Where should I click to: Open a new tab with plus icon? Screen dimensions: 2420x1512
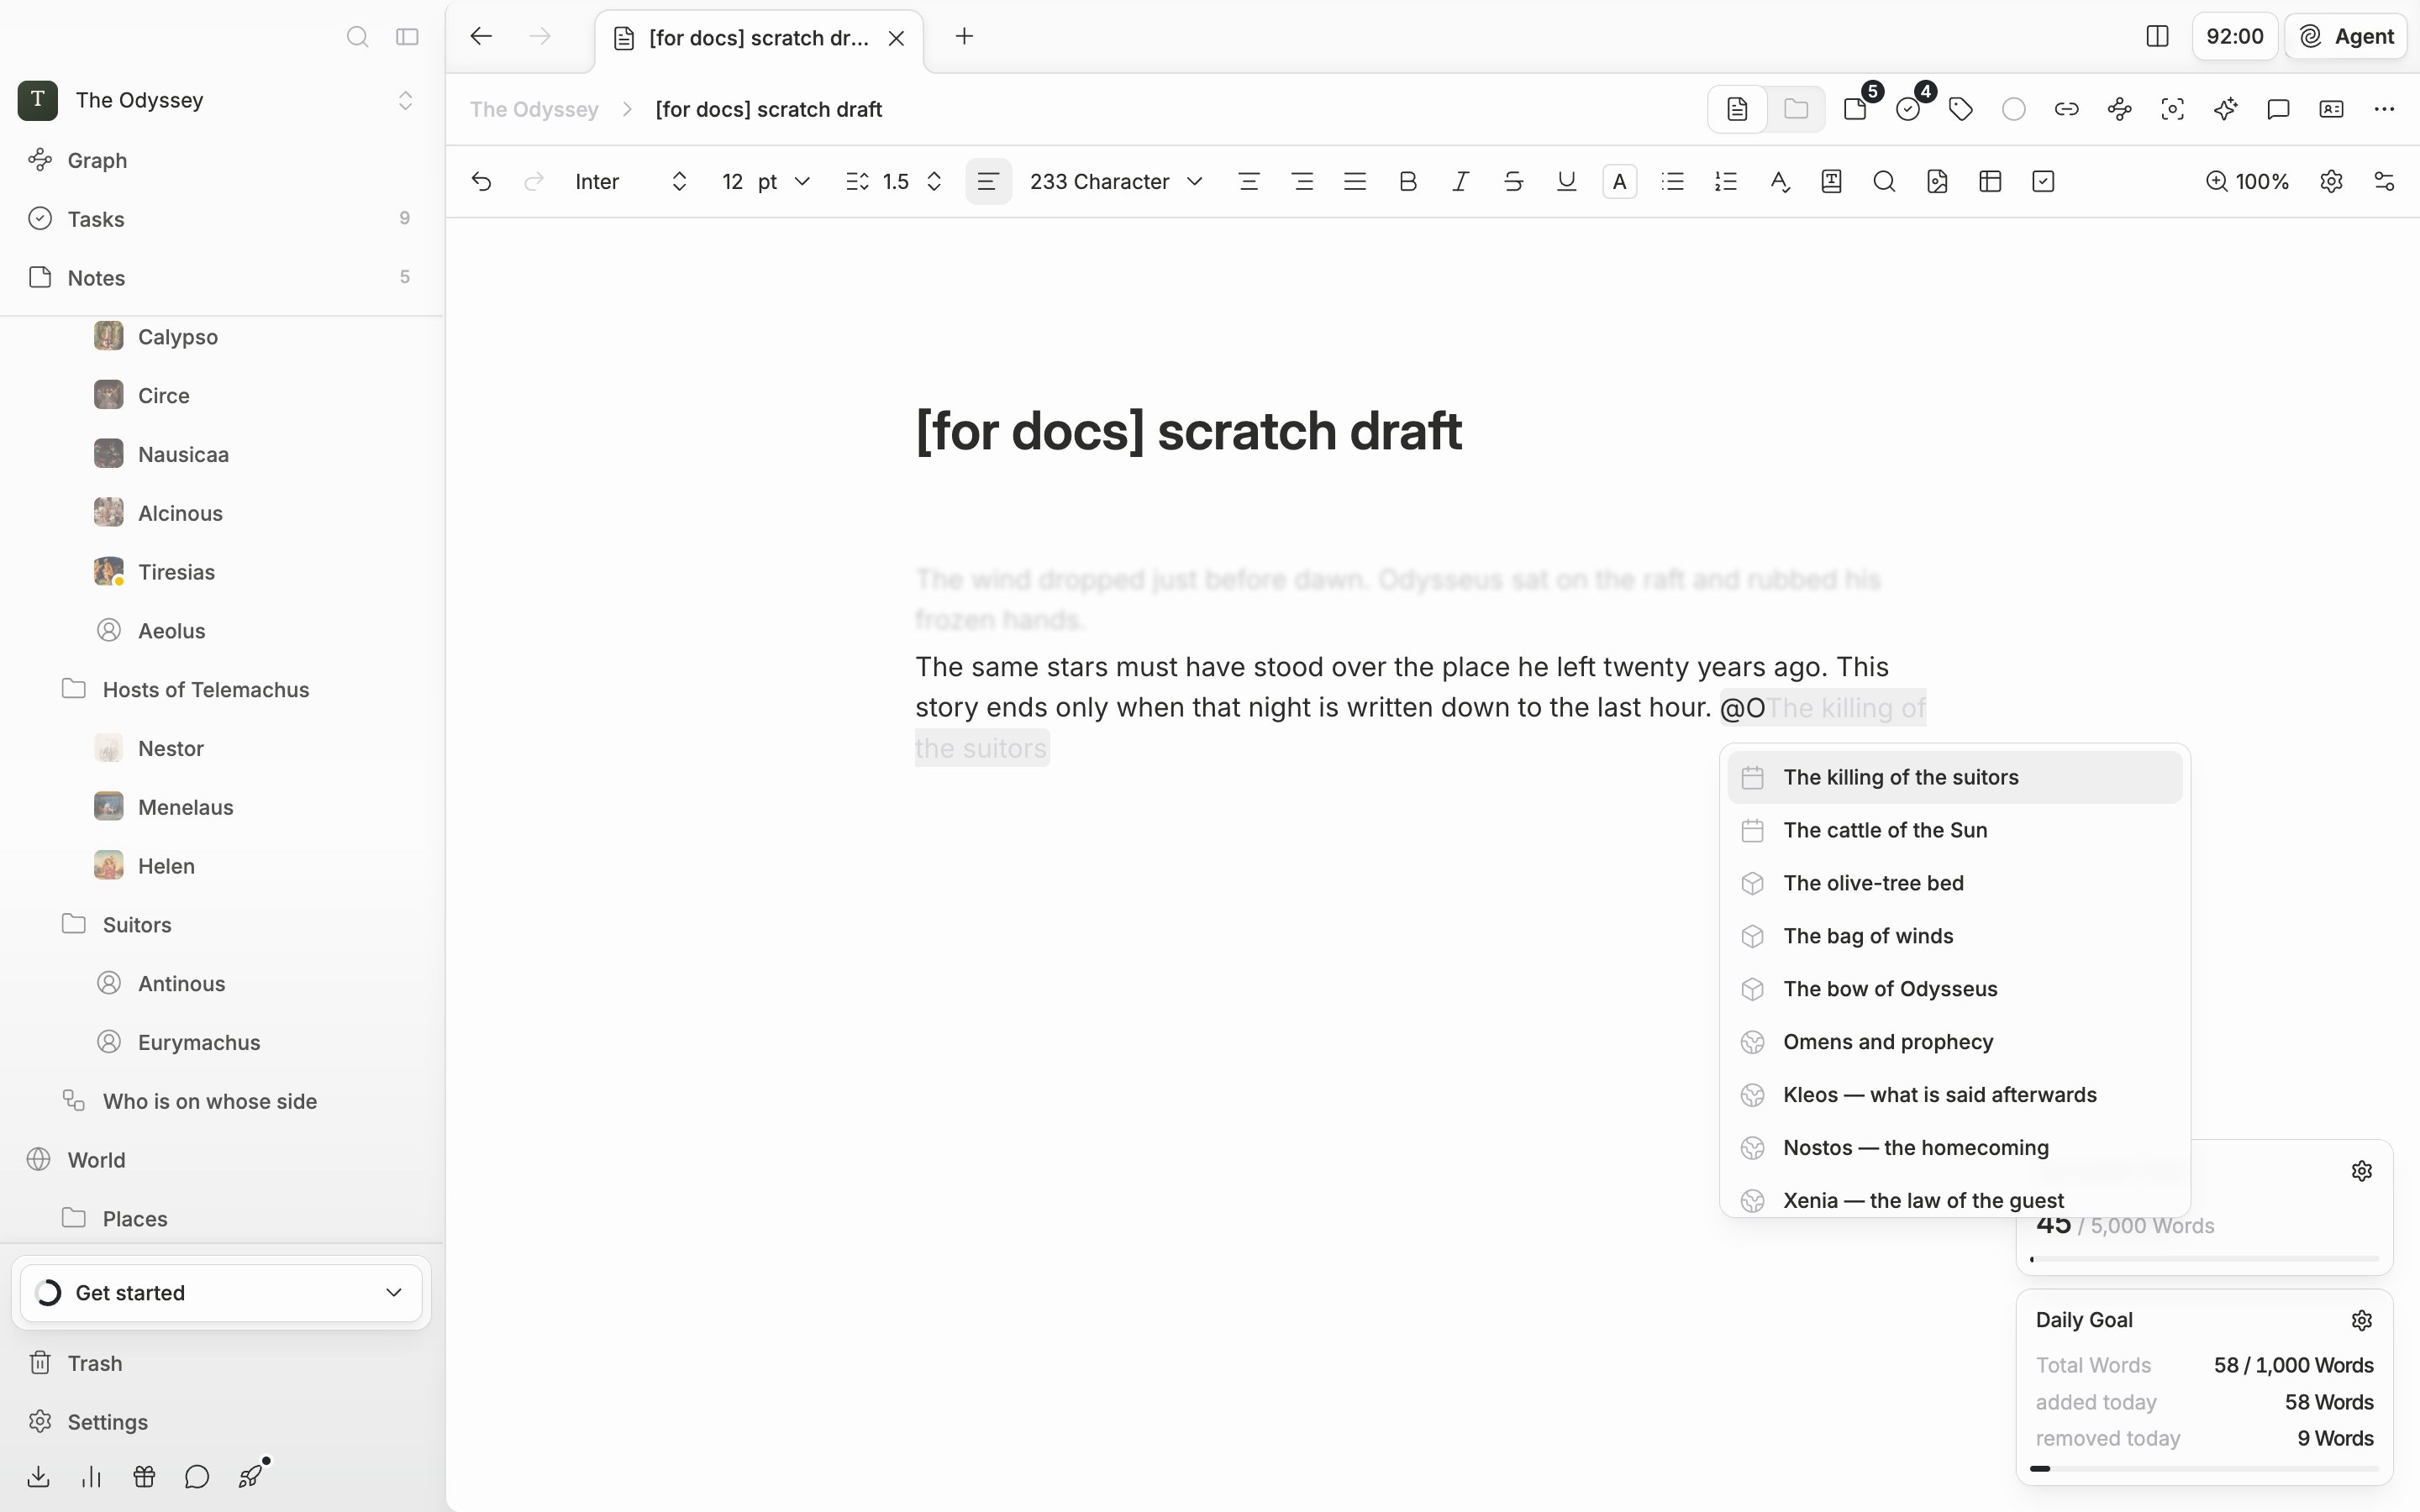[964, 37]
